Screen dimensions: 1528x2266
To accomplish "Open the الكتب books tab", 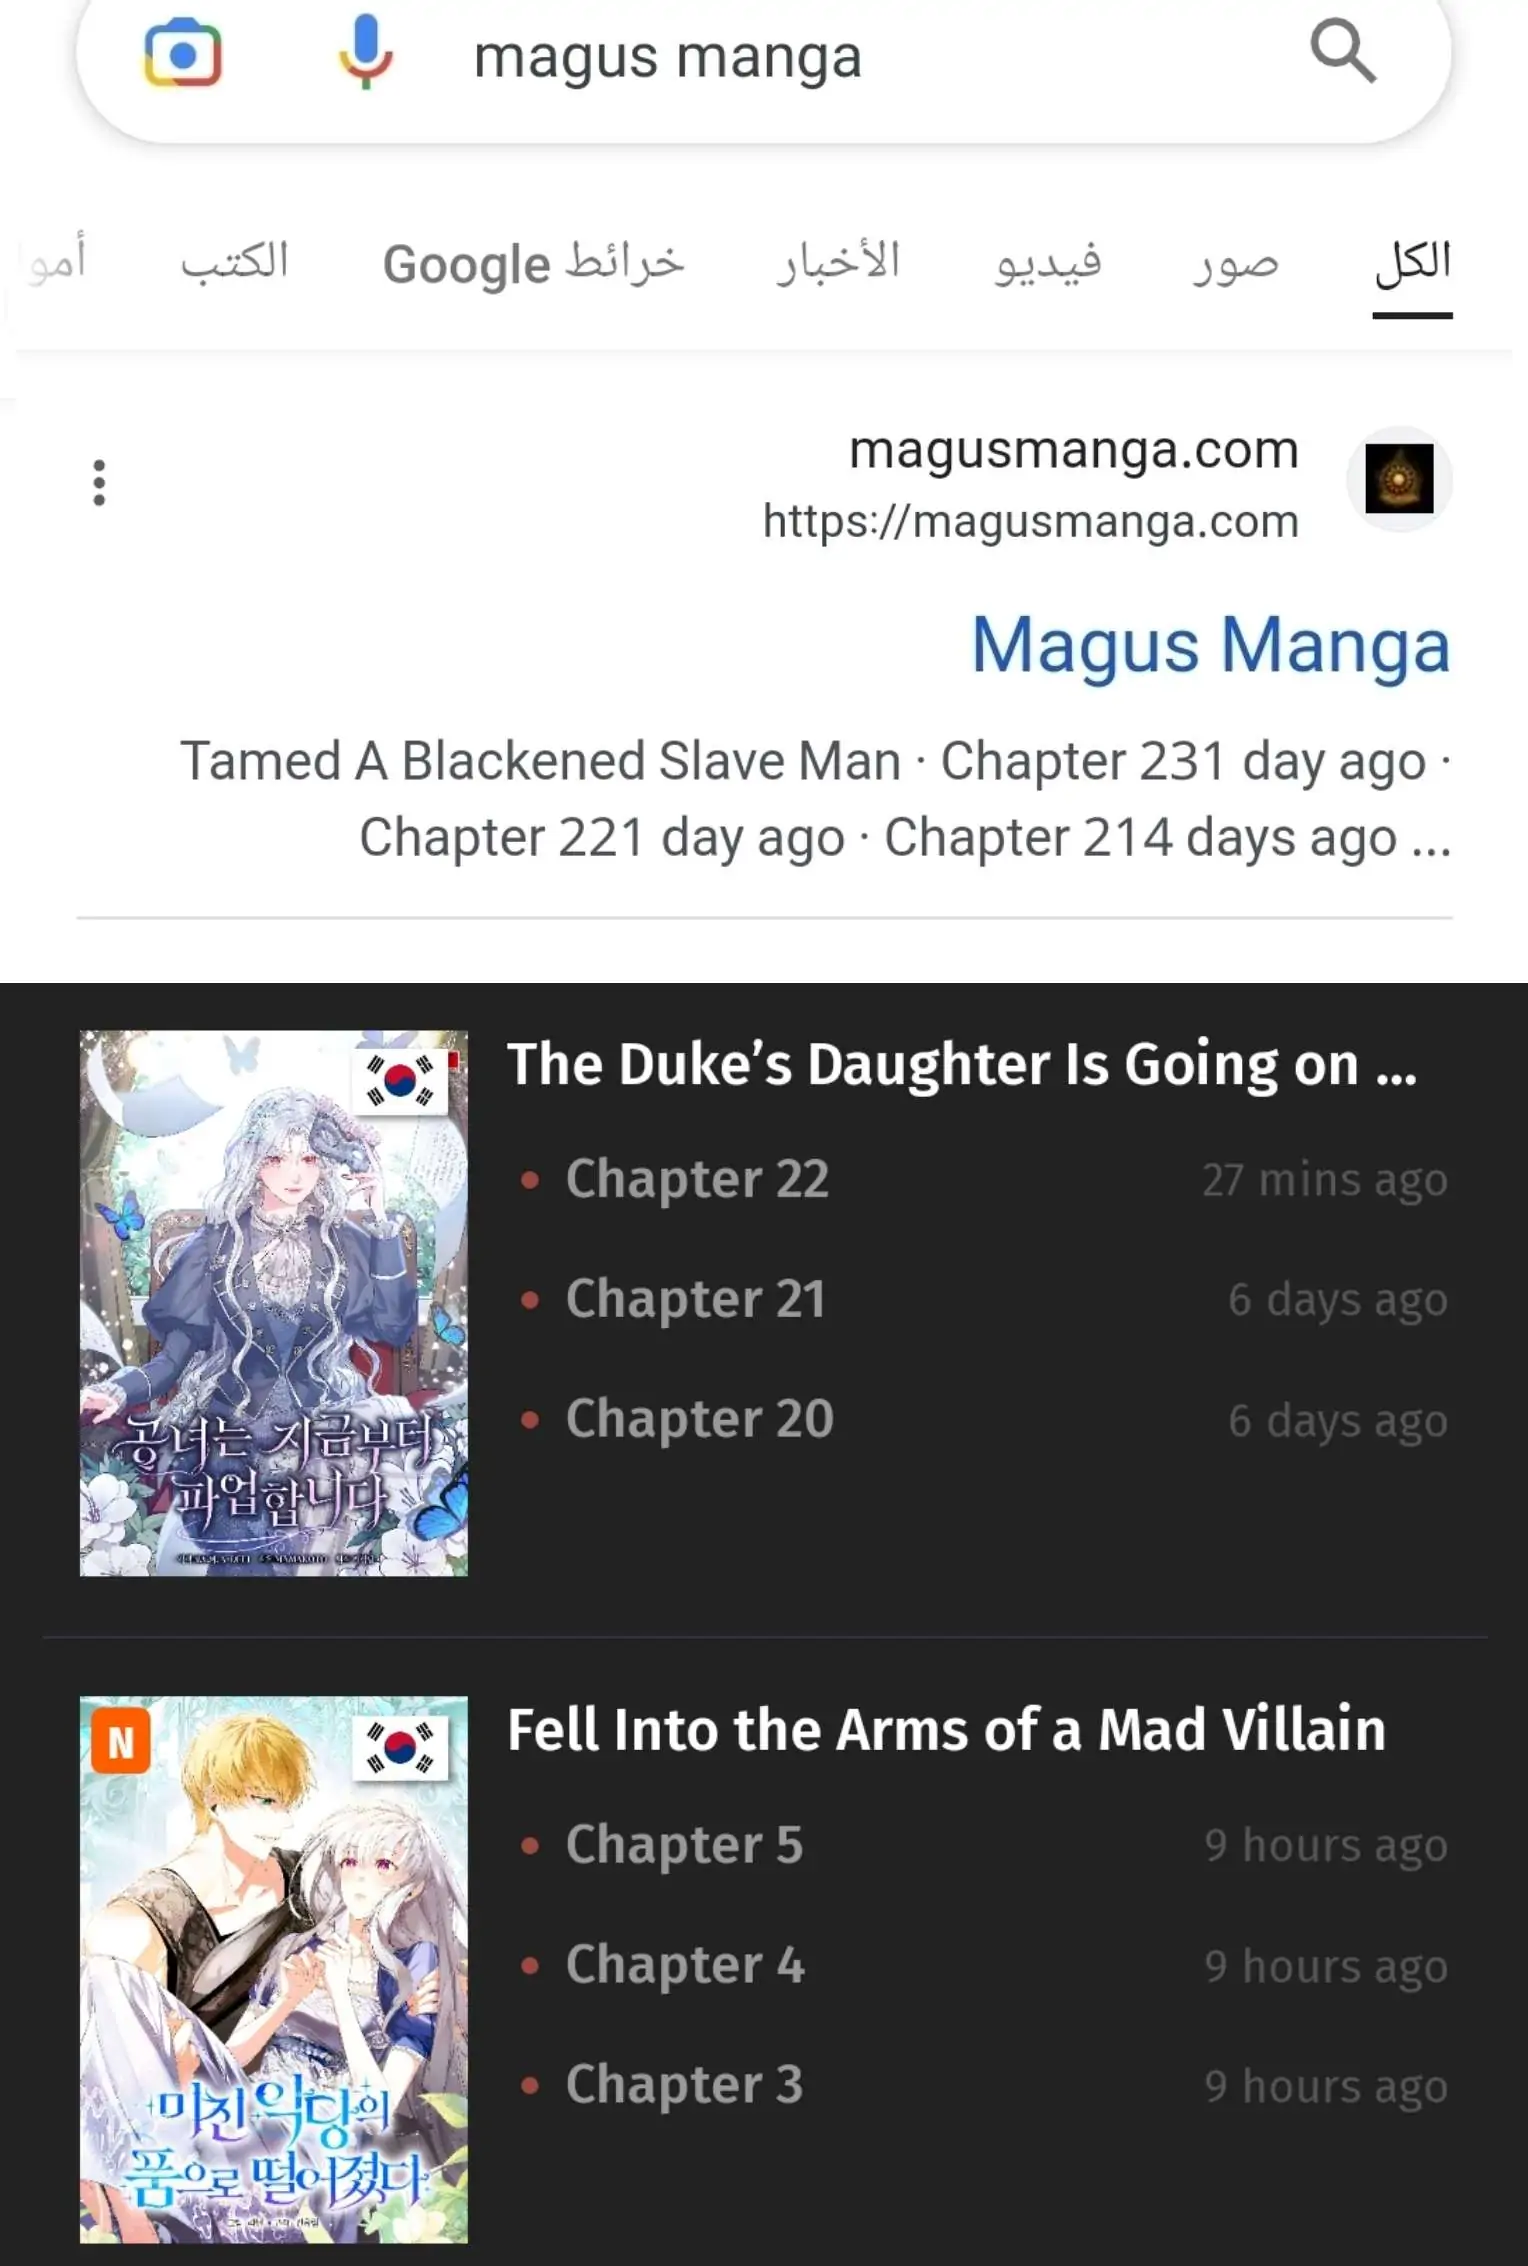I will pyautogui.click(x=234, y=263).
